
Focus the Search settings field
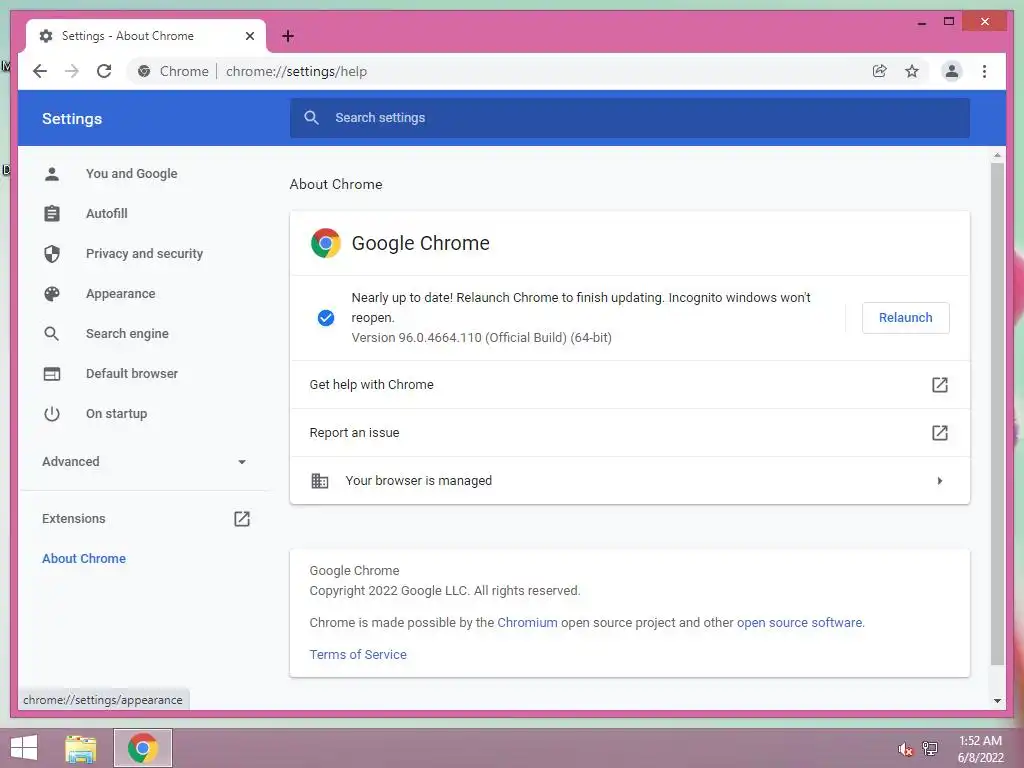point(630,118)
